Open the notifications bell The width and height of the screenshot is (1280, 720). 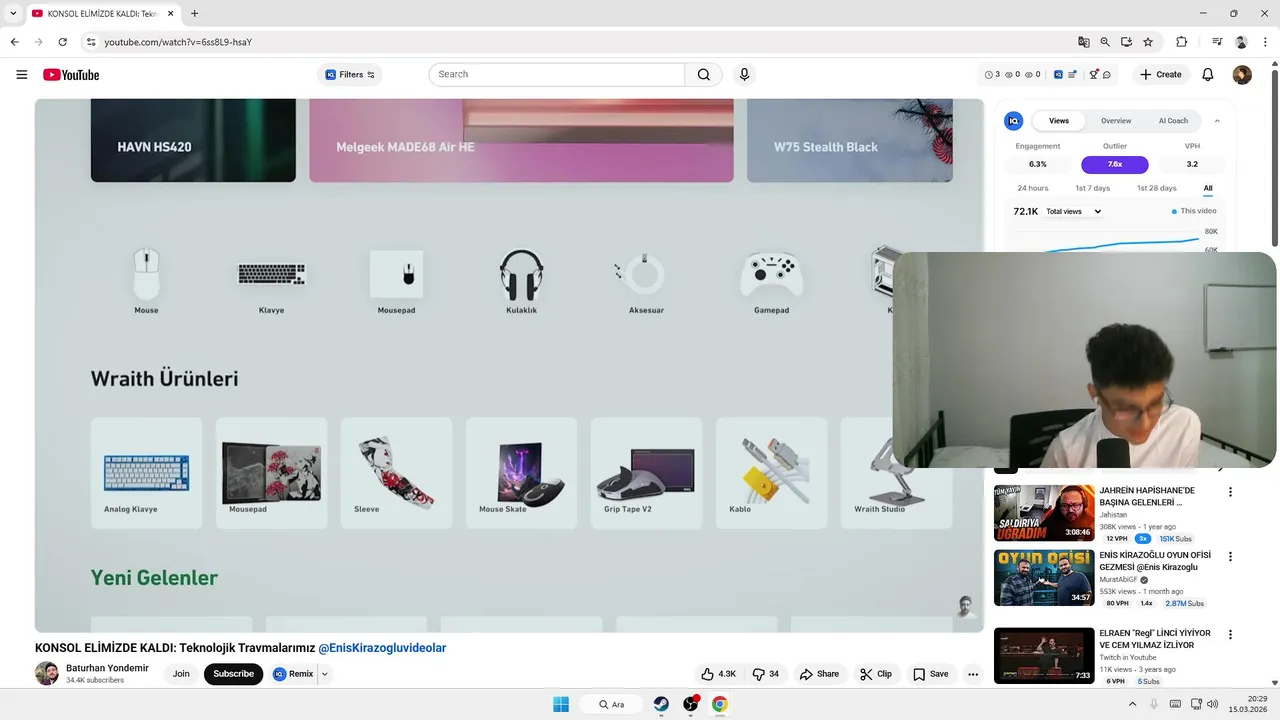pyautogui.click(x=1208, y=74)
